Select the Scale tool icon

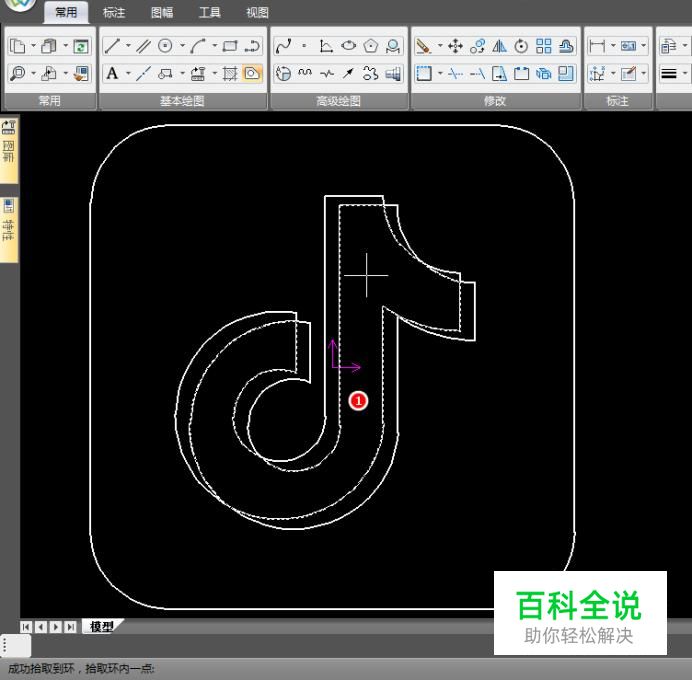click(566, 73)
